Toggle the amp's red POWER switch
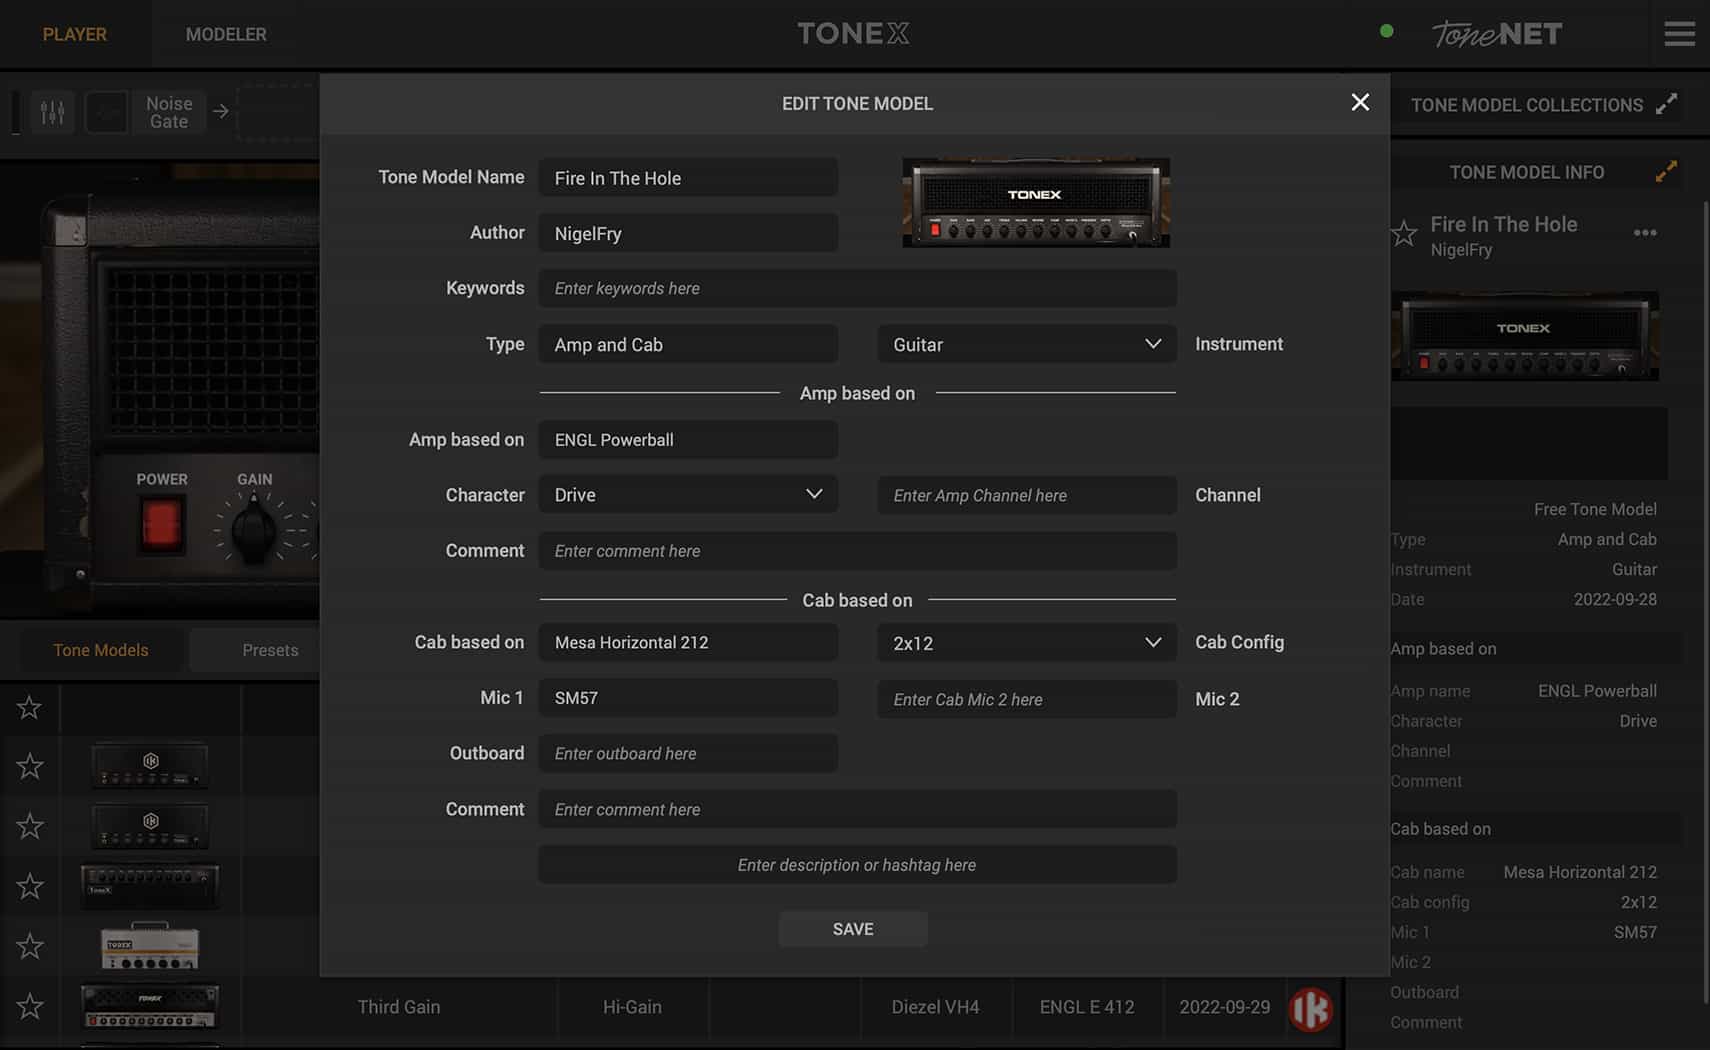Image resolution: width=1710 pixels, height=1050 pixels. click(161, 525)
